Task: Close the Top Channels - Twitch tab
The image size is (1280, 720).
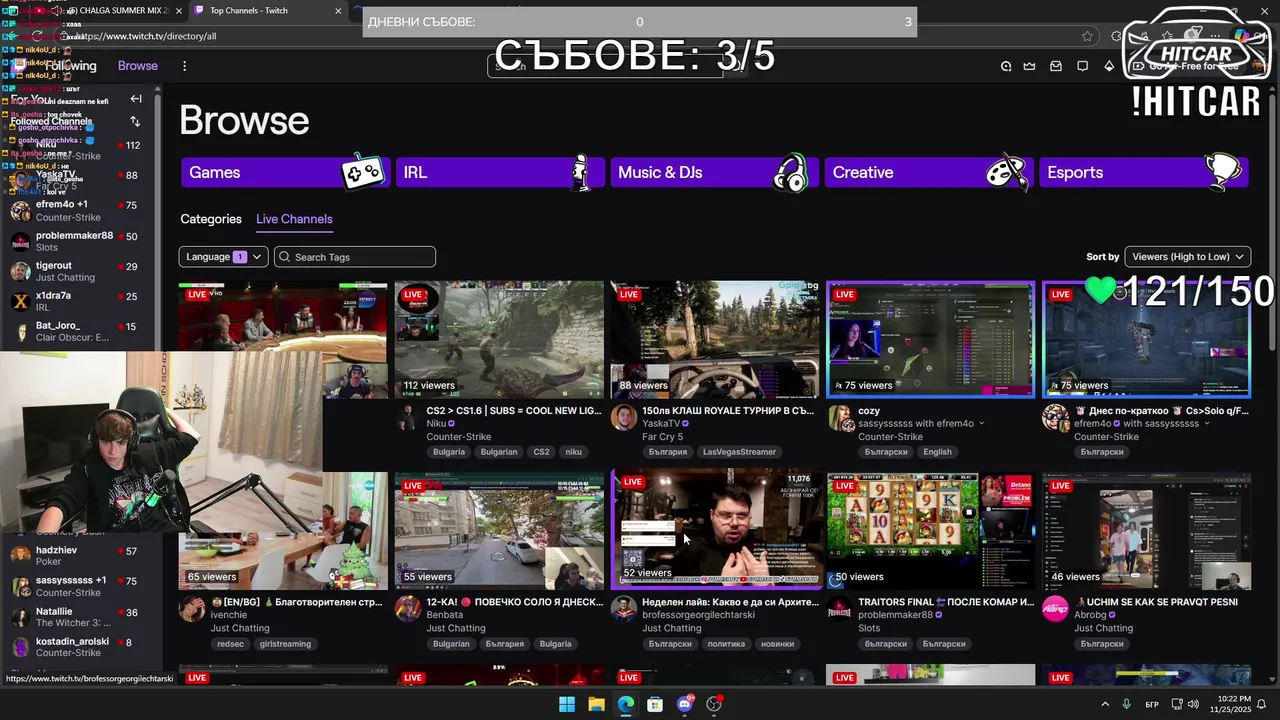Action: click(339, 11)
